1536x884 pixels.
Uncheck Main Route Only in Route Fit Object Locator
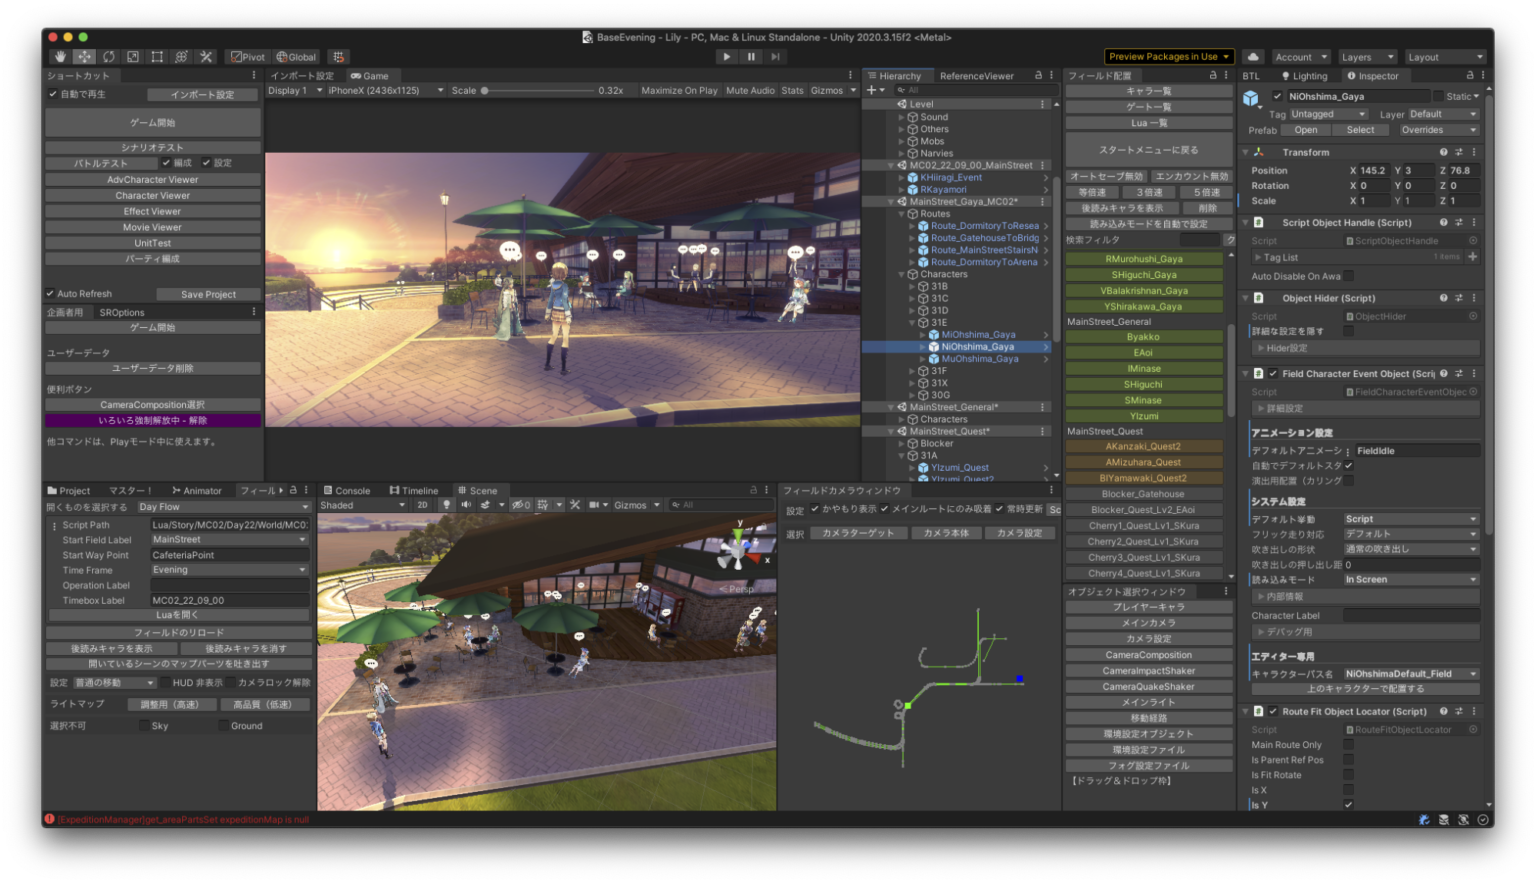pyautogui.click(x=1349, y=744)
